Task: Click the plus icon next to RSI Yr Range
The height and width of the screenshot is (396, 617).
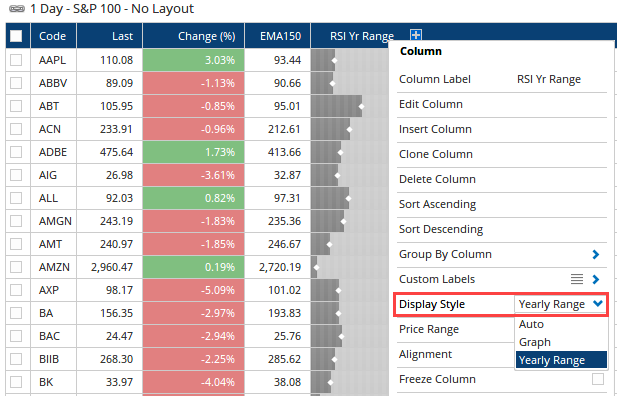Action: coord(416,35)
